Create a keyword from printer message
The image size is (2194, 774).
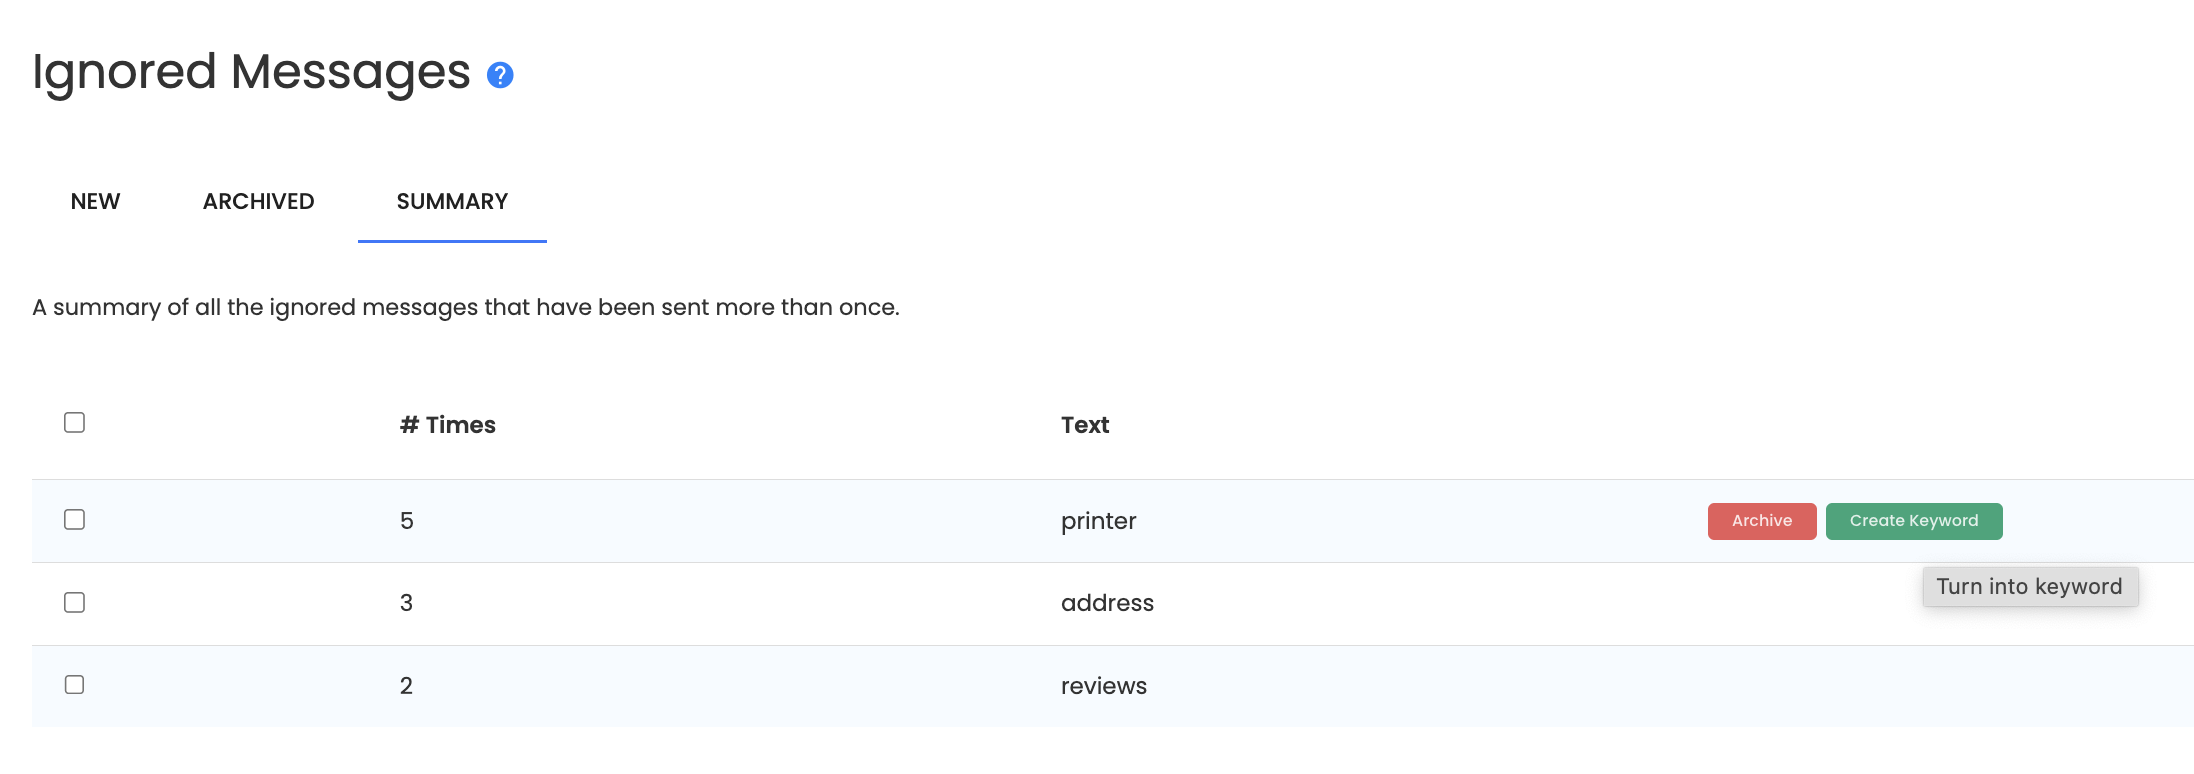(x=1914, y=521)
